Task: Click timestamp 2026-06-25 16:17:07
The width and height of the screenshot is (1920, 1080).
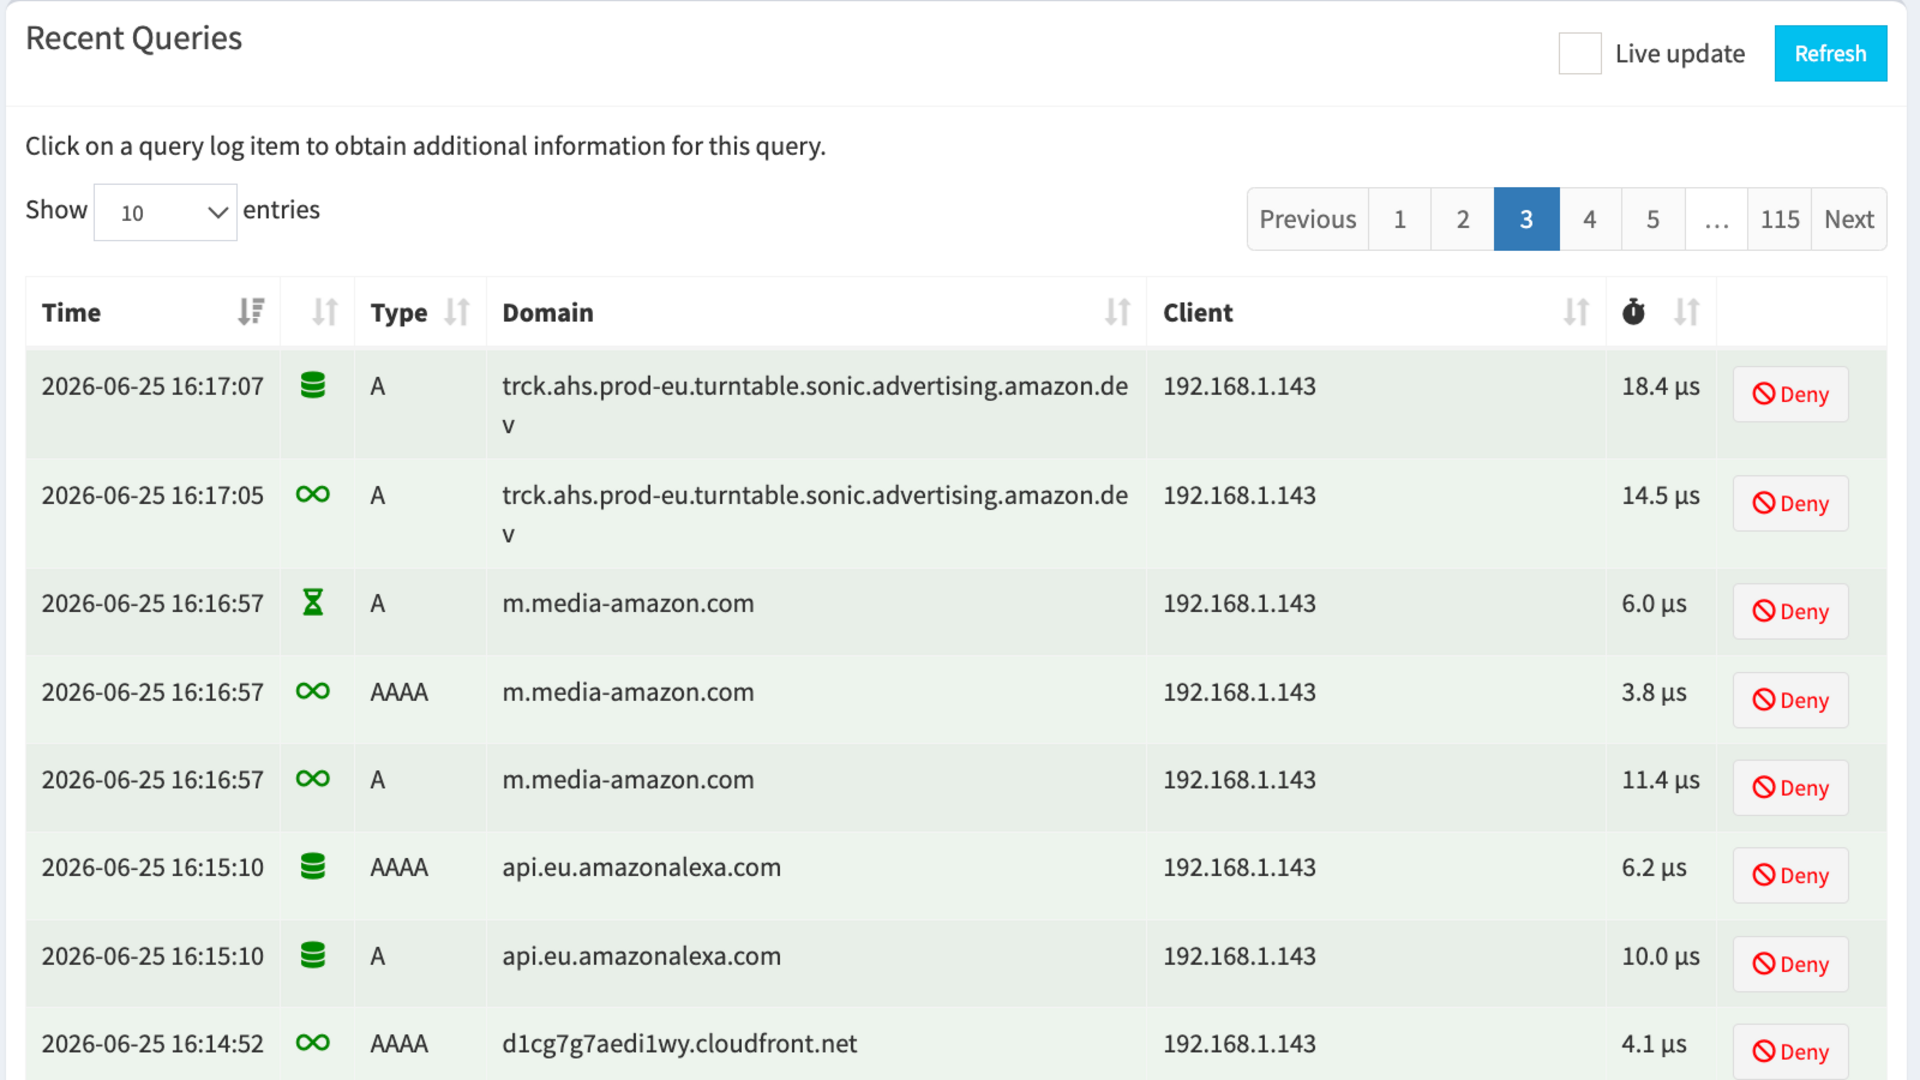Action: point(153,386)
